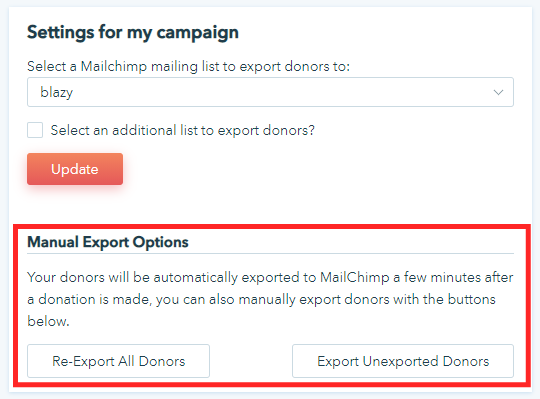Save campaign settings with the red Update button
The image size is (540, 399).
click(x=75, y=169)
